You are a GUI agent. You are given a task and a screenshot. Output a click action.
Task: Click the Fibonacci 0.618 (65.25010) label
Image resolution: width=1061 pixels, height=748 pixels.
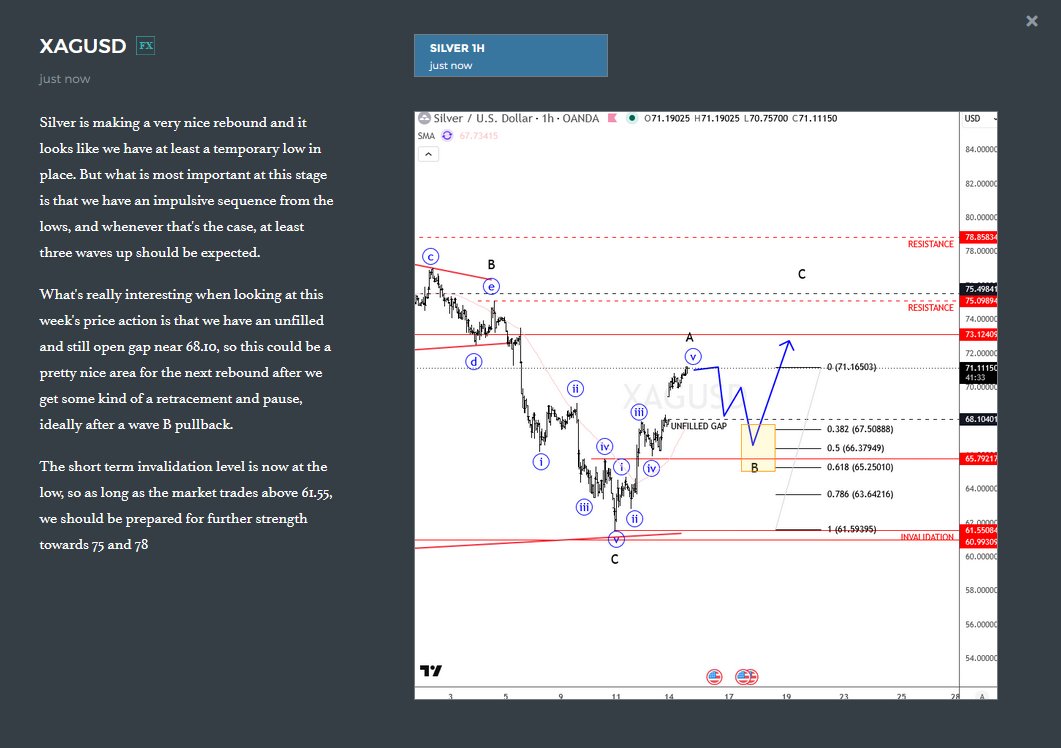pyautogui.click(x=860, y=467)
